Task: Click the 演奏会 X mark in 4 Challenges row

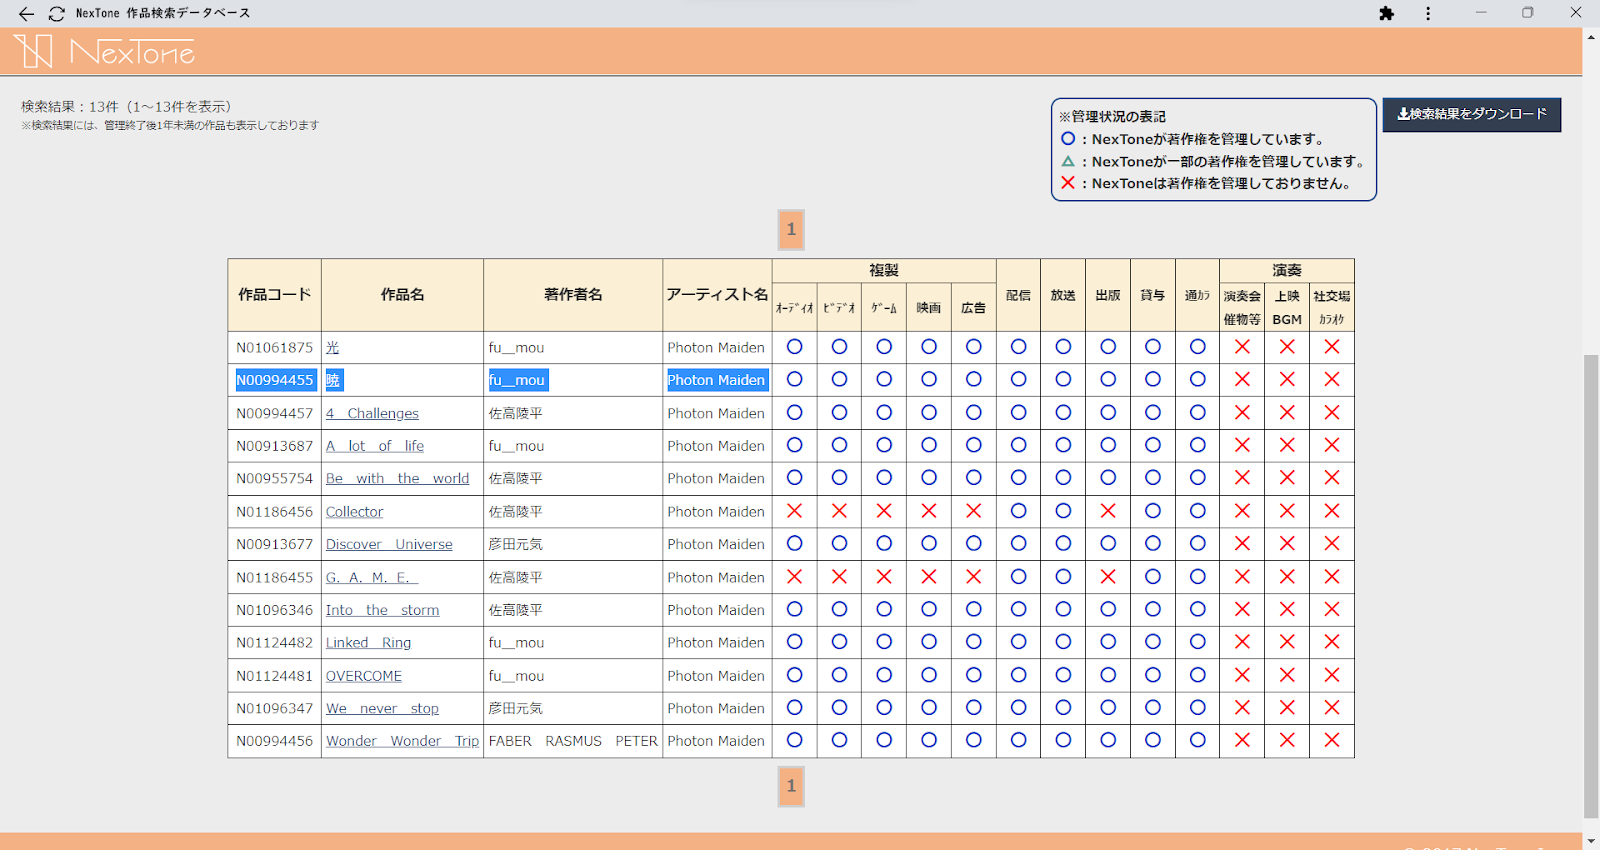Action: pyautogui.click(x=1242, y=413)
